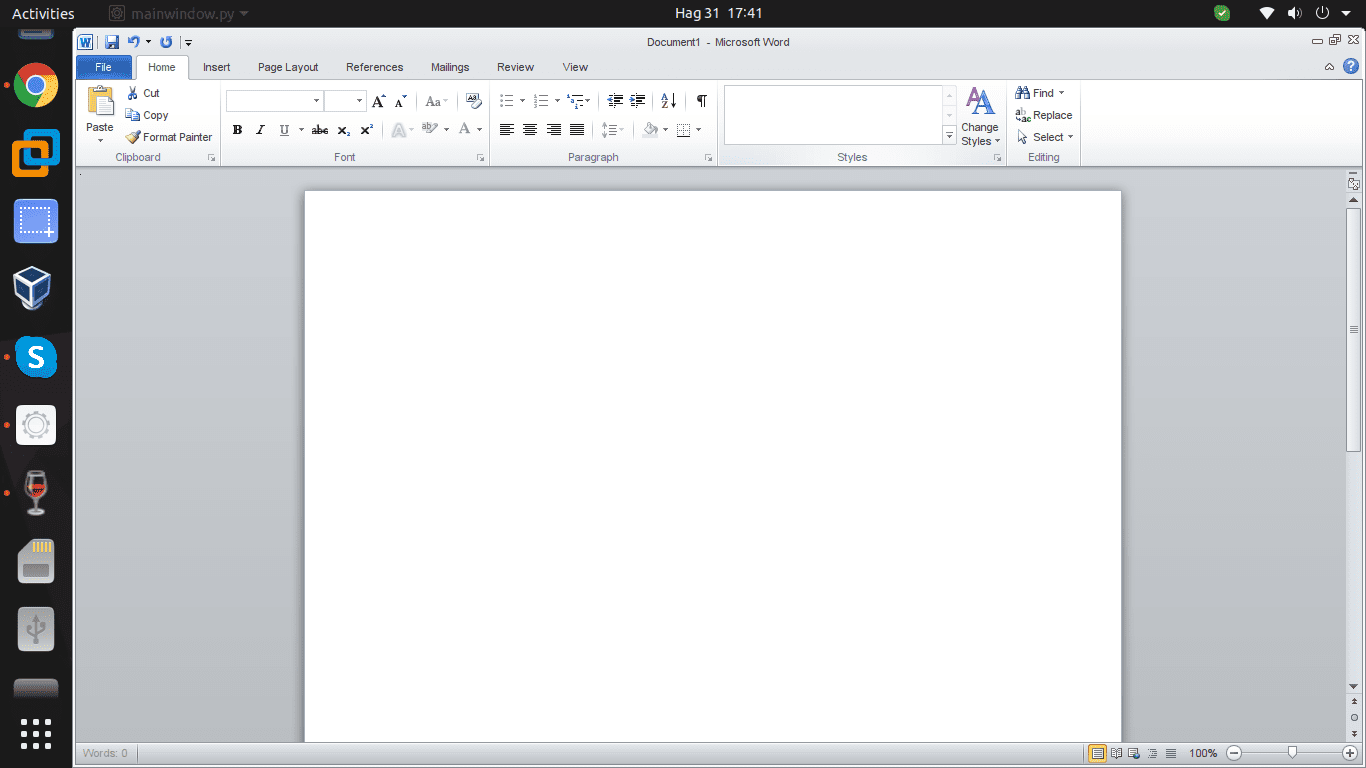Toggle Align Text Right
1366x768 pixels.
pyautogui.click(x=553, y=130)
